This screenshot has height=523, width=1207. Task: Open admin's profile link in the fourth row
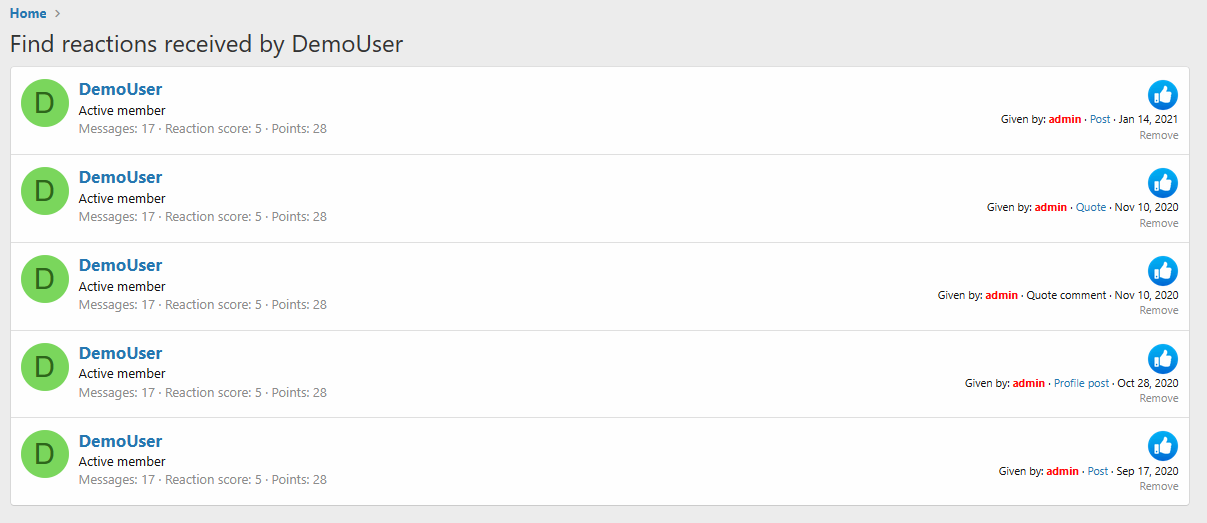coord(1029,383)
